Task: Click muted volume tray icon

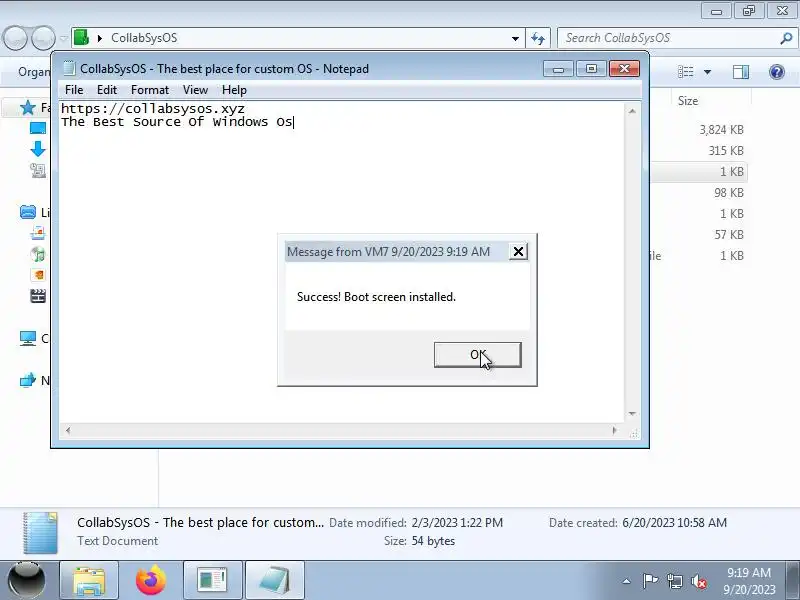Action: tap(699, 581)
